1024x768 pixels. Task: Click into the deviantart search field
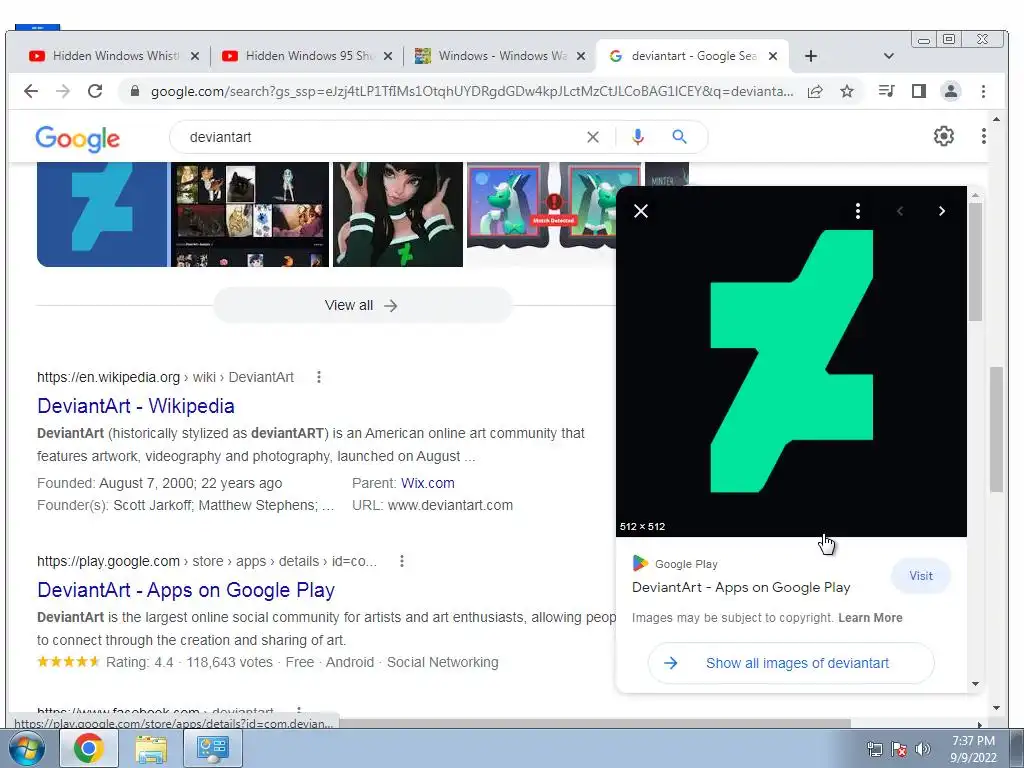(385, 137)
